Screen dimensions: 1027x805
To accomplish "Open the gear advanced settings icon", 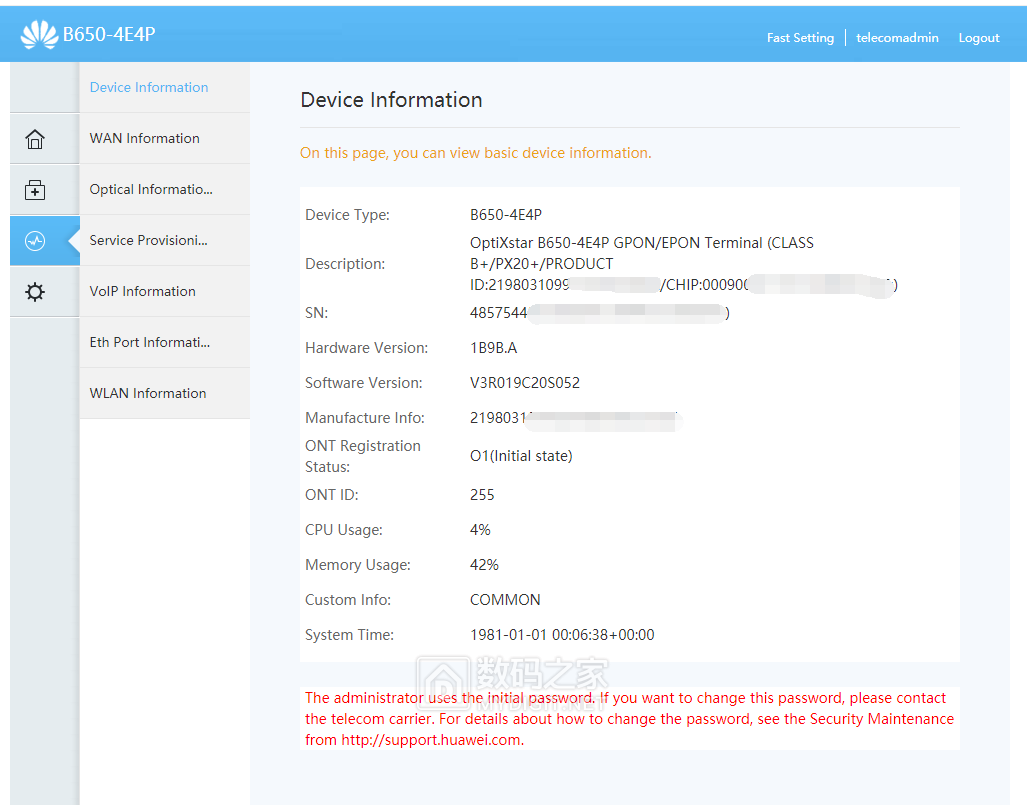I will 35,291.
